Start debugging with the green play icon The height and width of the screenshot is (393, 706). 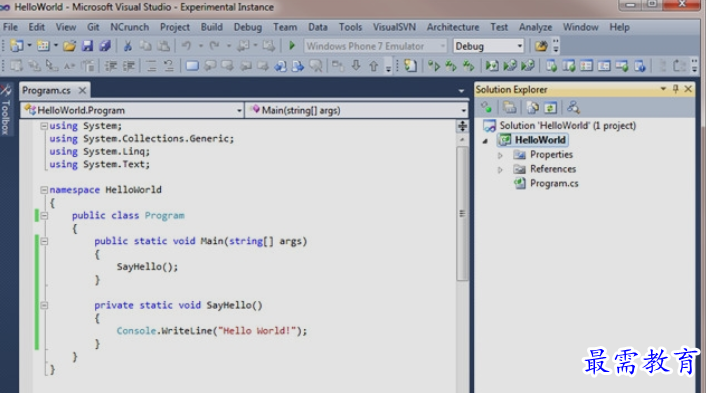[292, 46]
